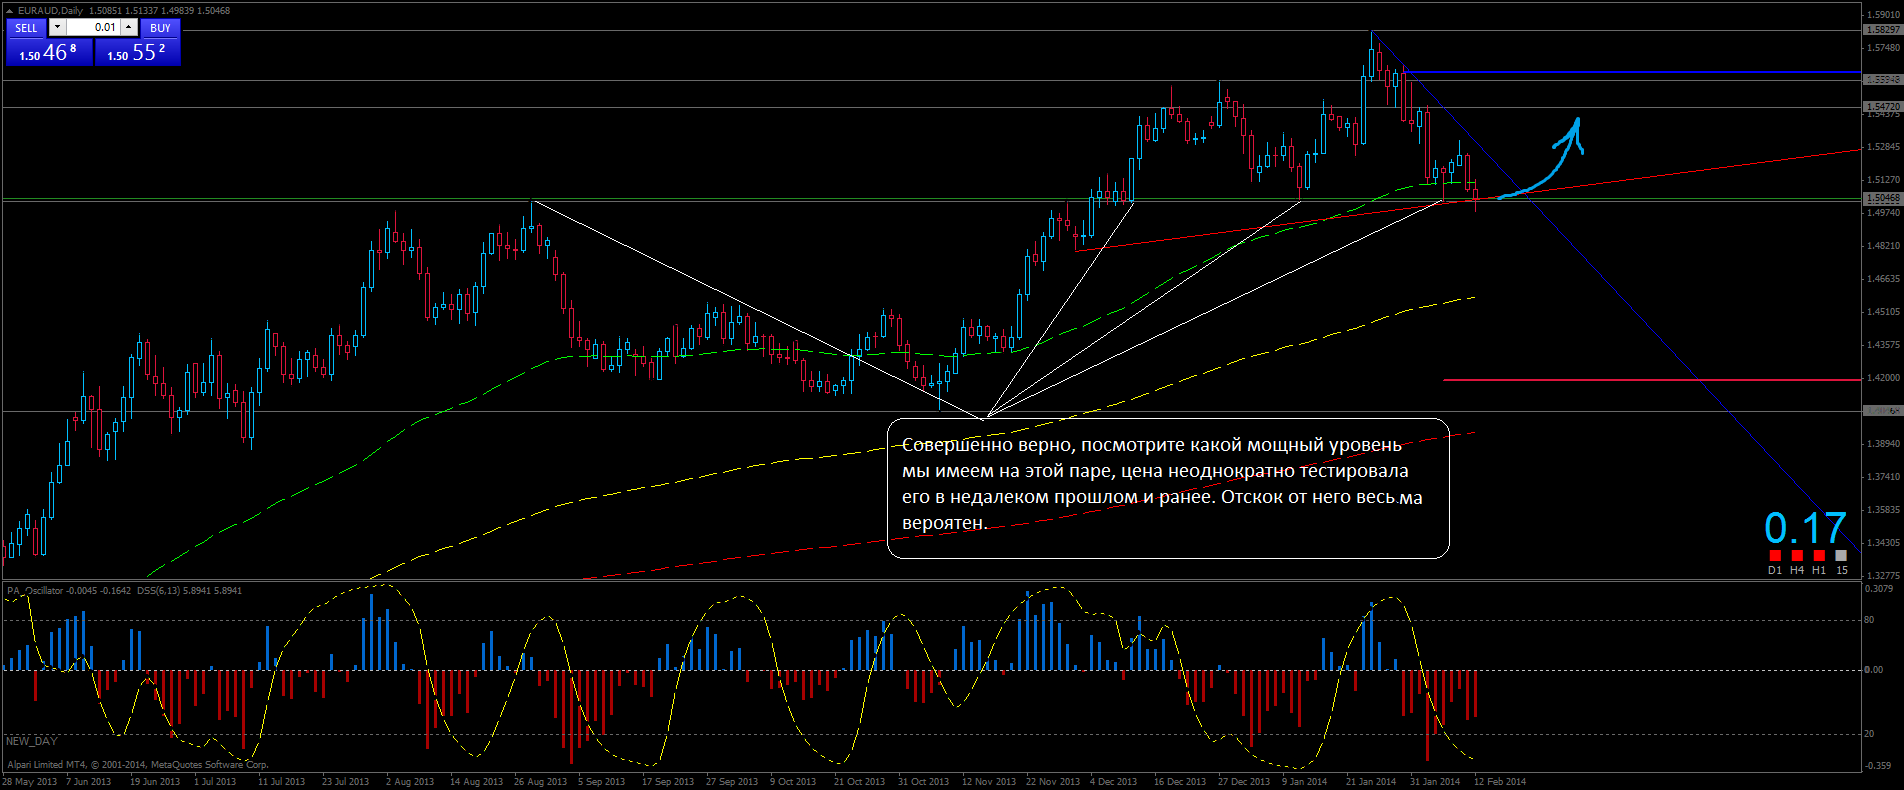The image size is (1904, 790).
Task: Click the 12 Feb 2014 date label
Action: [1500, 782]
